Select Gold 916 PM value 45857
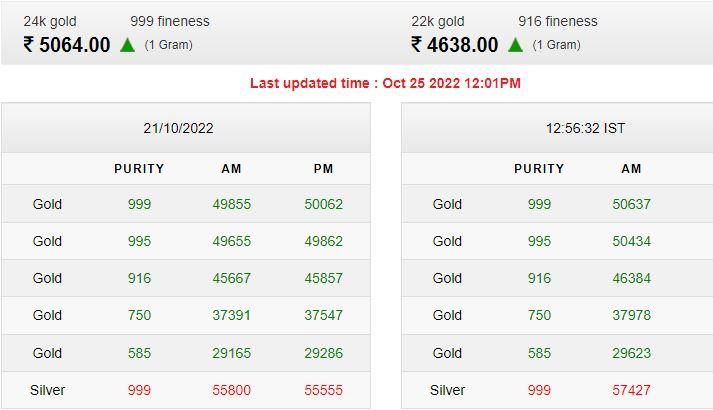 (x=323, y=278)
